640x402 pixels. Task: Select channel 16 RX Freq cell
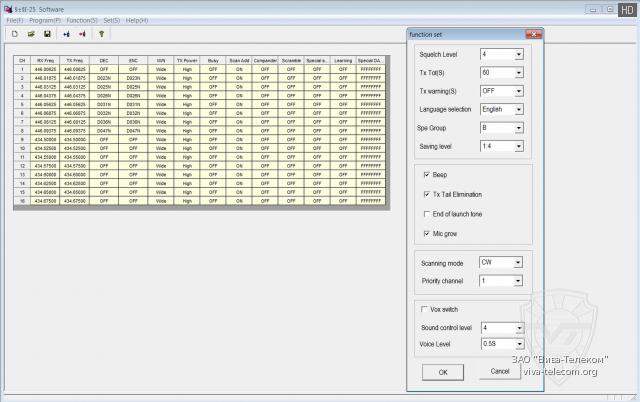coord(45,201)
